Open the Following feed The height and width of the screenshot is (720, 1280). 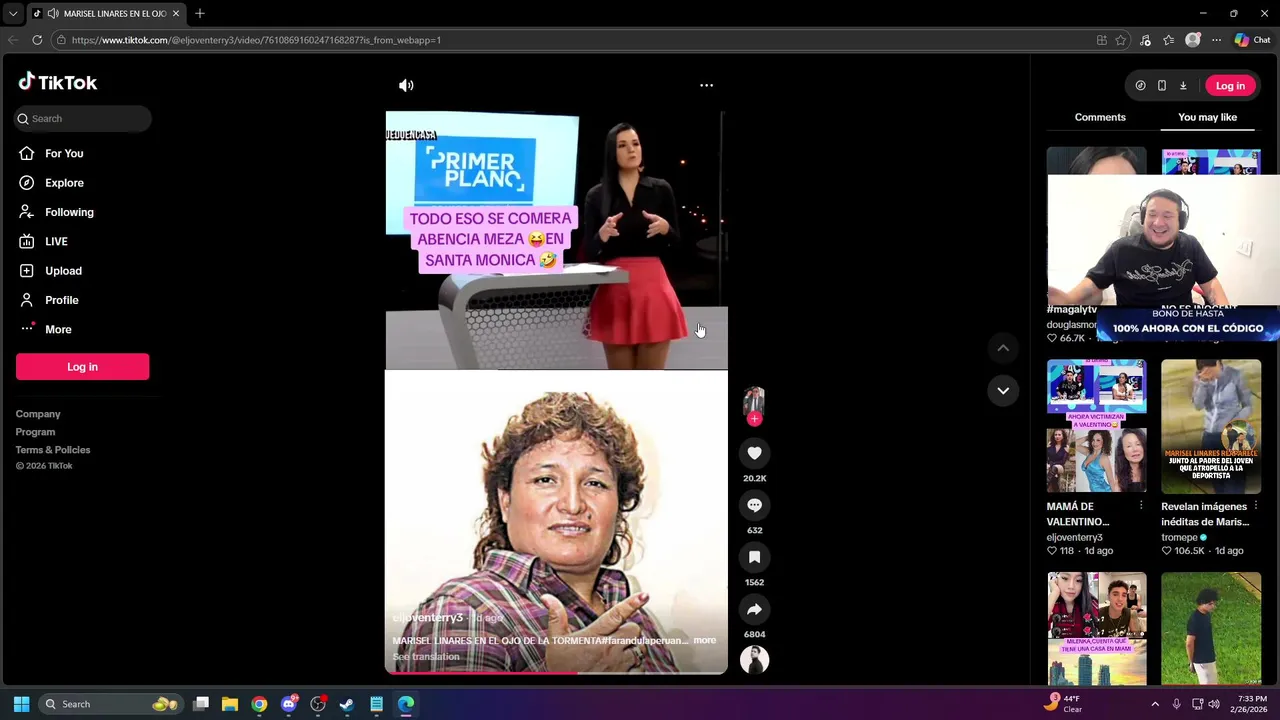[x=69, y=212]
